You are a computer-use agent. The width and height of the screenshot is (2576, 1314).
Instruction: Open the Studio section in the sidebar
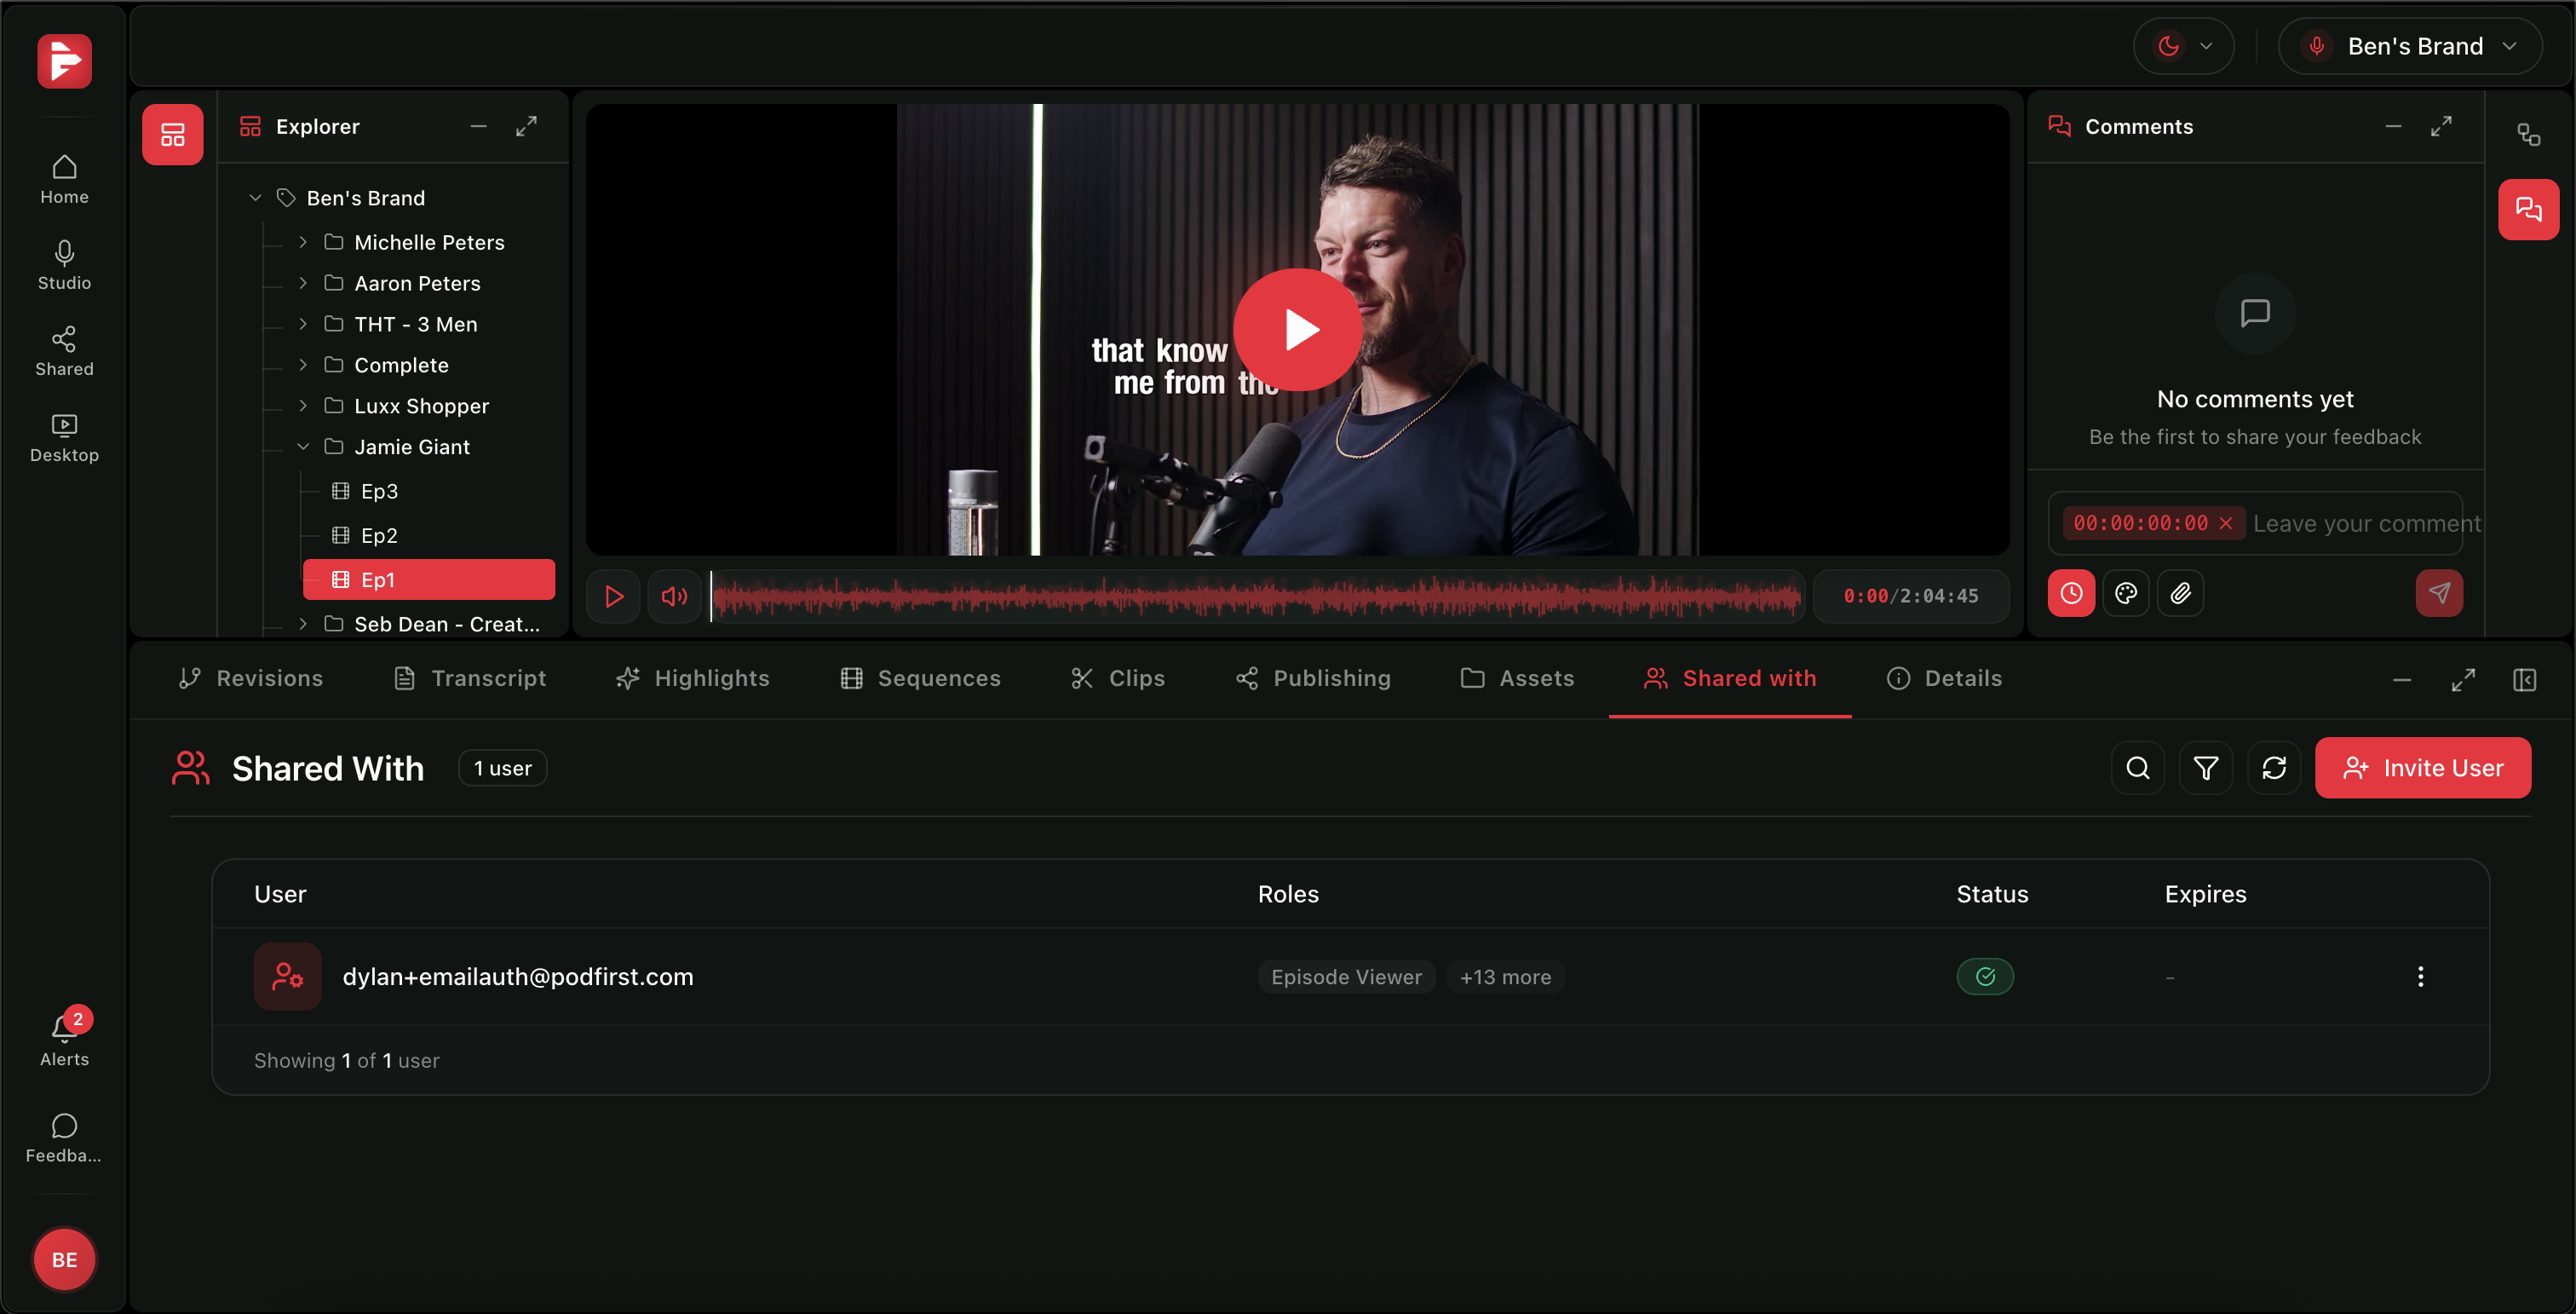63,264
